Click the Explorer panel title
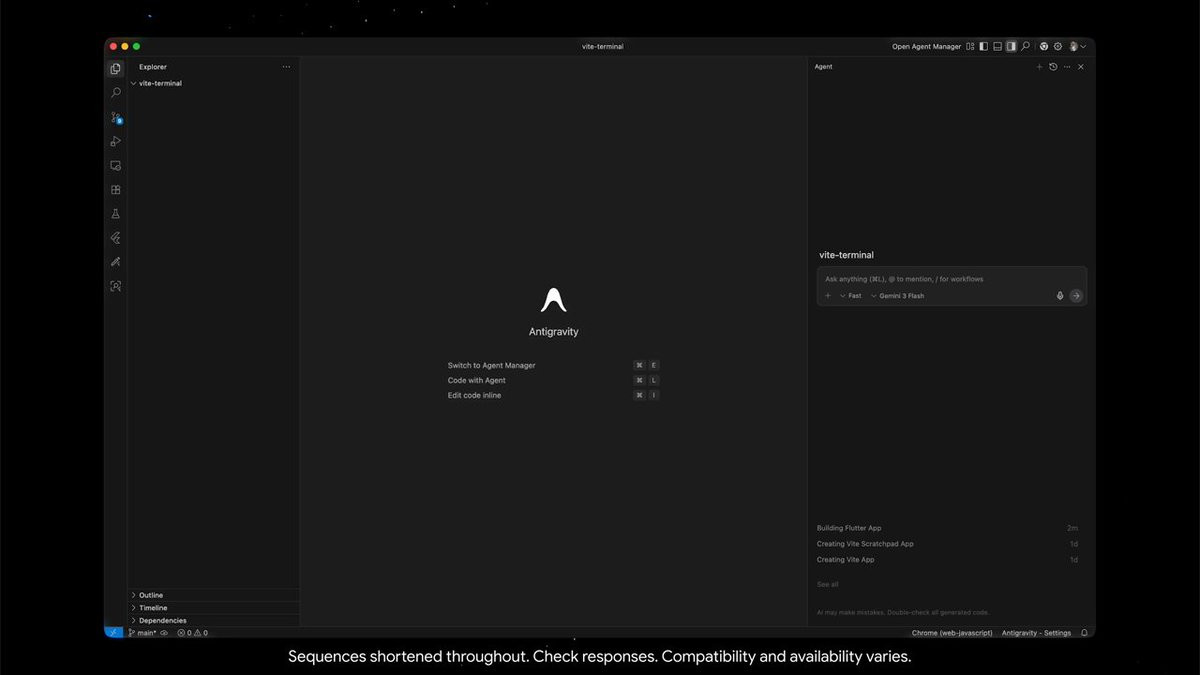The height and width of the screenshot is (675, 1200). 153,67
